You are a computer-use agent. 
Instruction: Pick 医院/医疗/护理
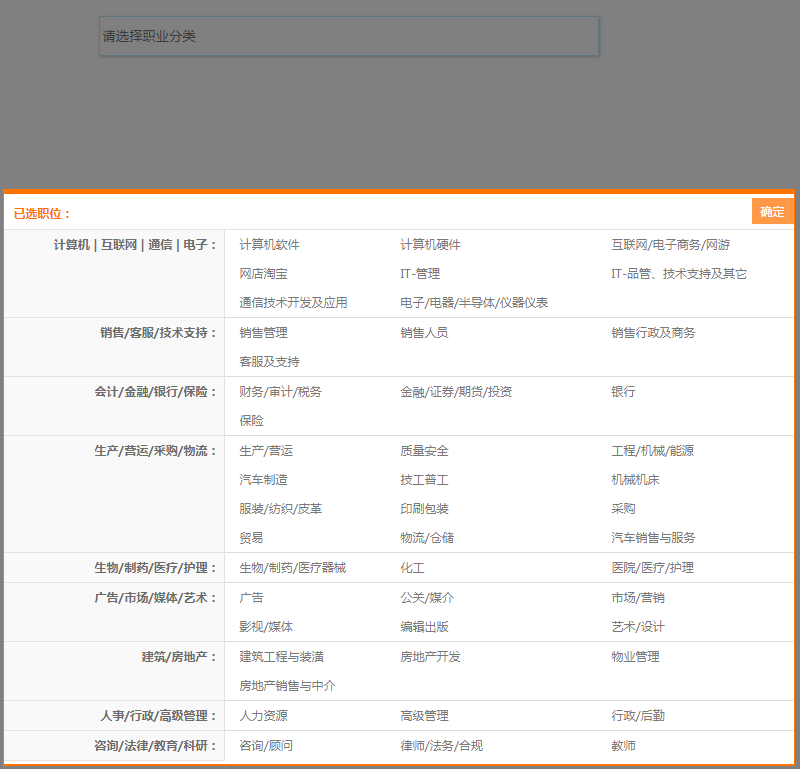coord(653,568)
